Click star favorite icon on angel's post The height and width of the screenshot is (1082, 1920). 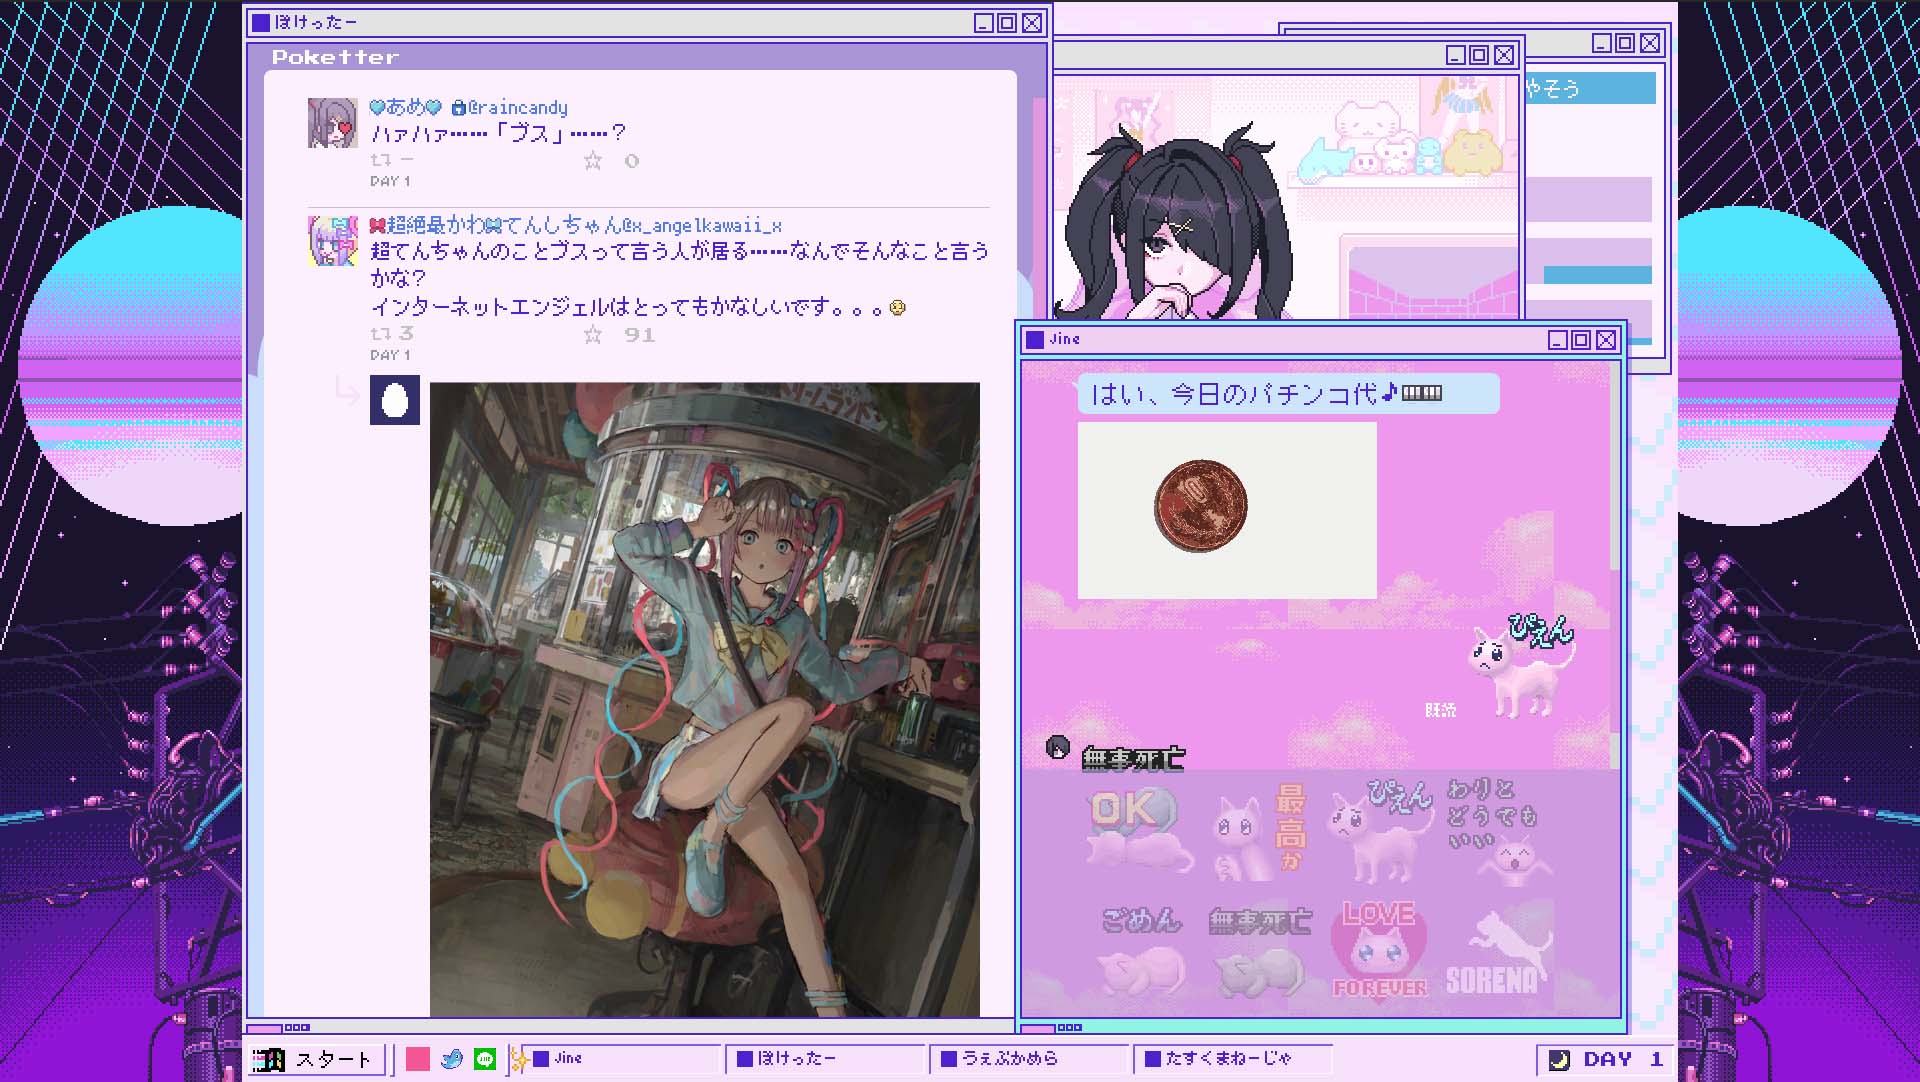click(593, 335)
